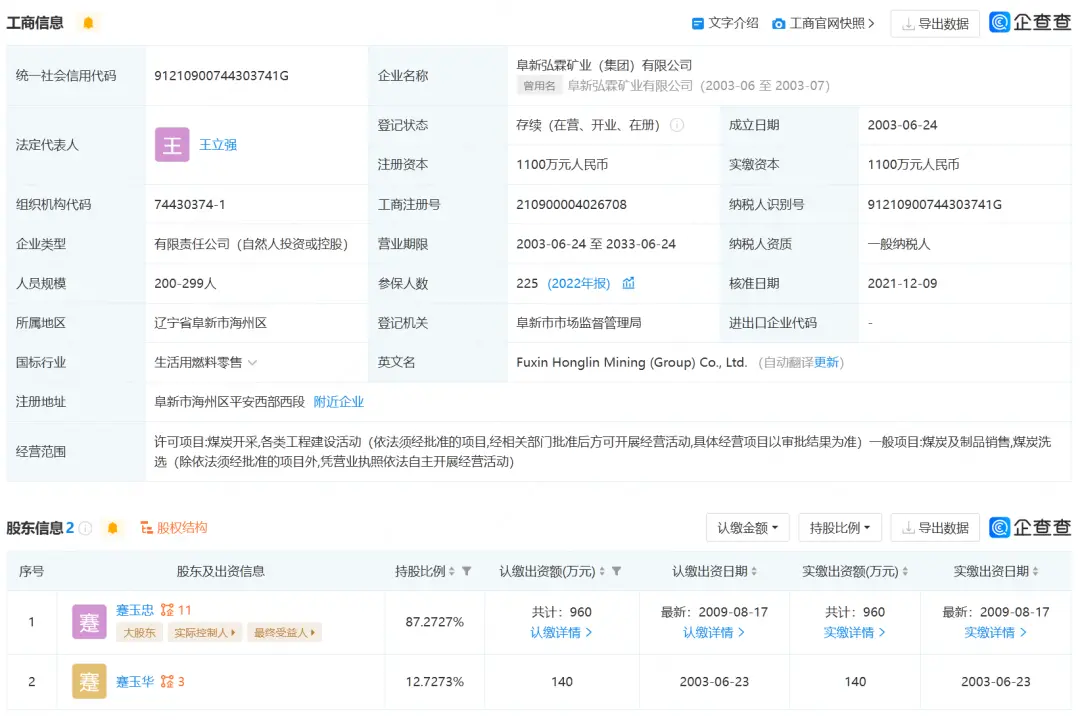Sort by 认缴出资日期 column

753,571
